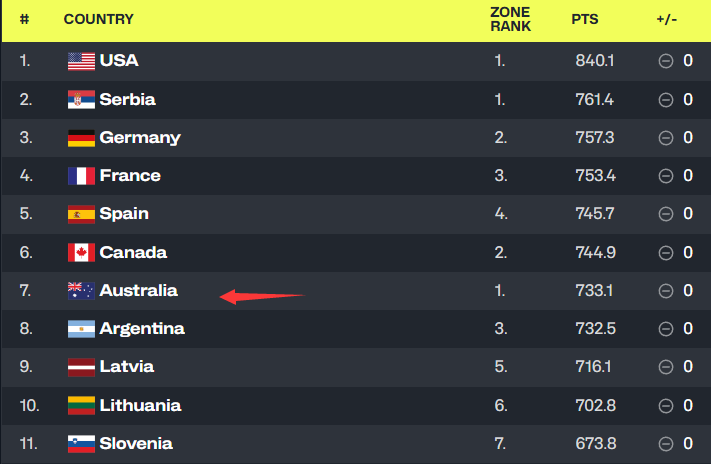Click the France flag icon
Screen dimensions: 711x464
click(81, 176)
